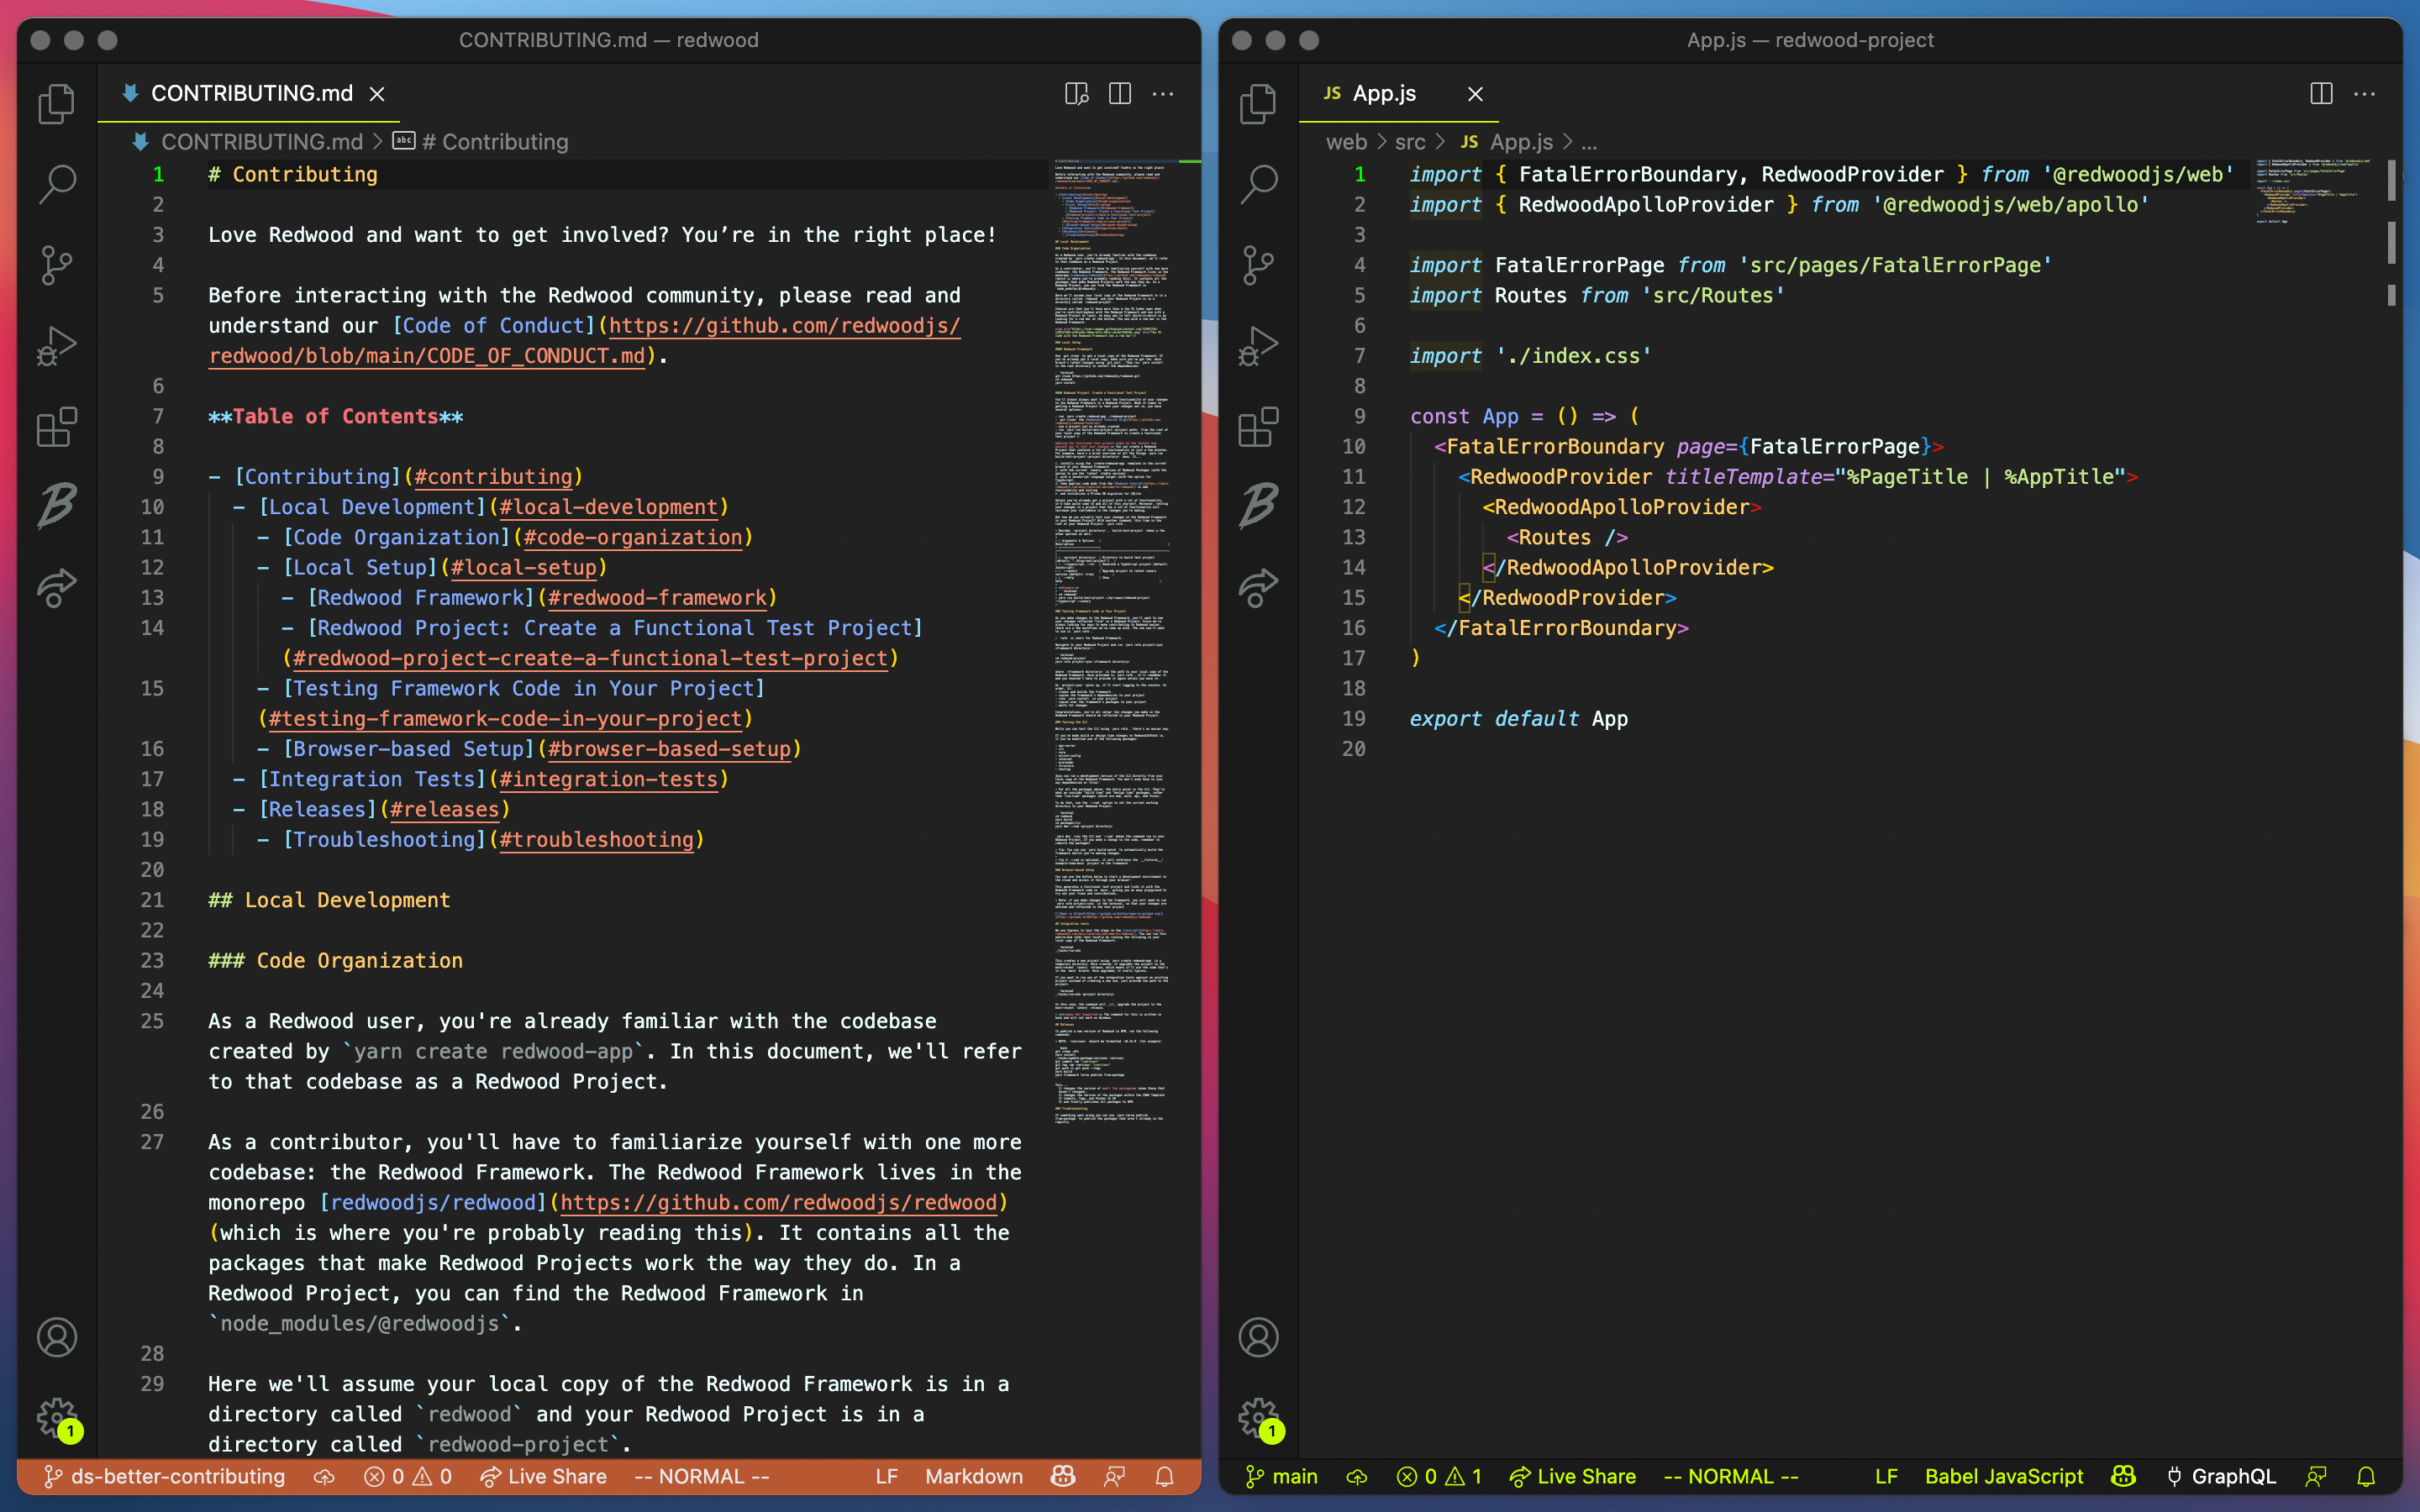
Task: Change Babel JavaScript language mode
Action: point(2004,1477)
